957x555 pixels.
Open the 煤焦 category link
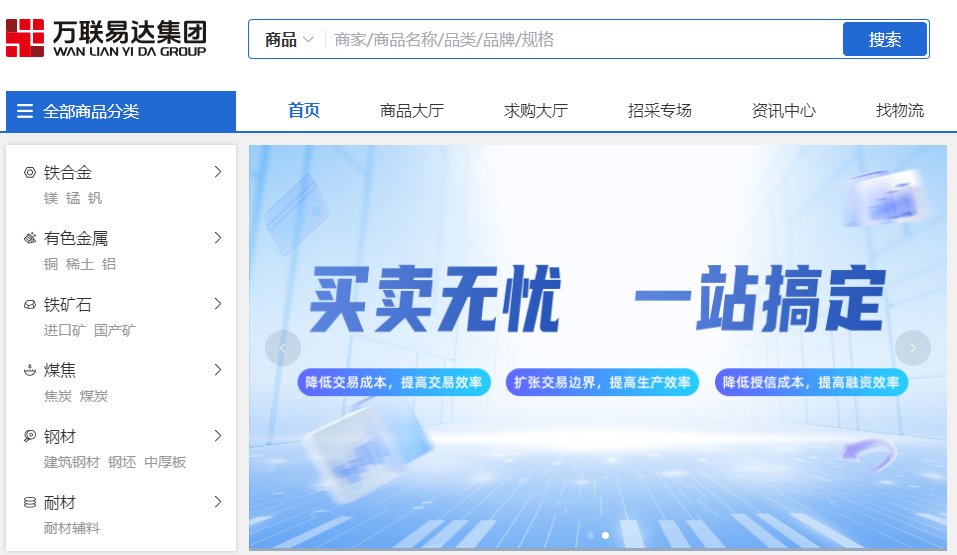pos(60,370)
